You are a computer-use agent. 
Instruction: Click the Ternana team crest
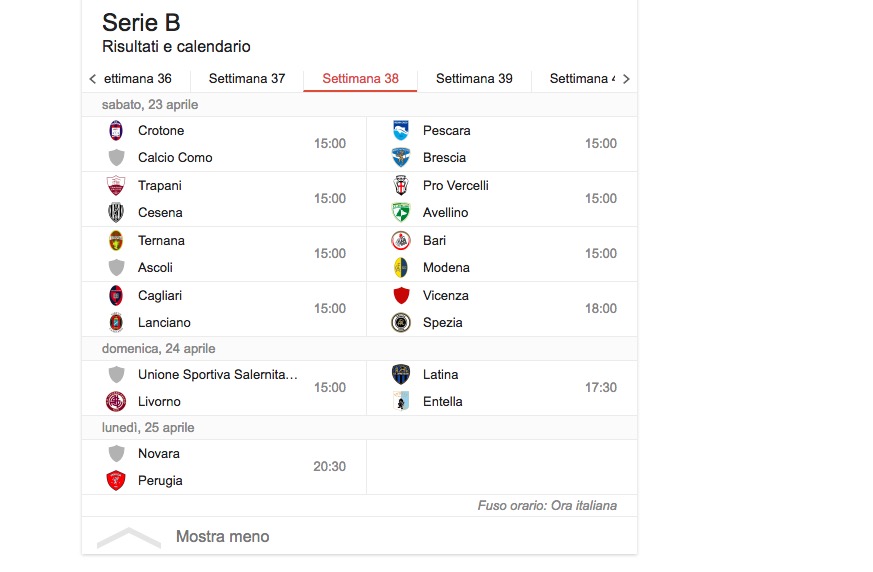click(116, 240)
